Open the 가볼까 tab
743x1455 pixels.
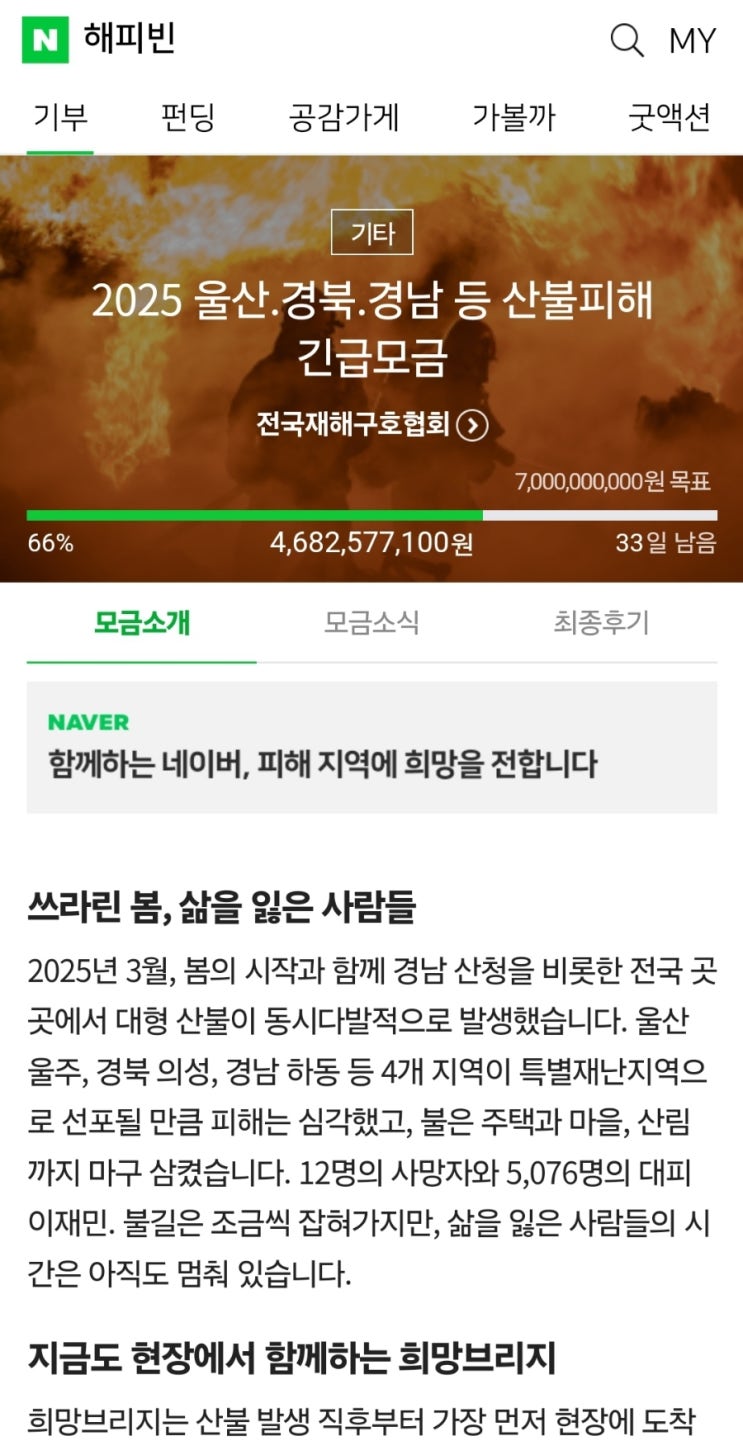pos(514,118)
